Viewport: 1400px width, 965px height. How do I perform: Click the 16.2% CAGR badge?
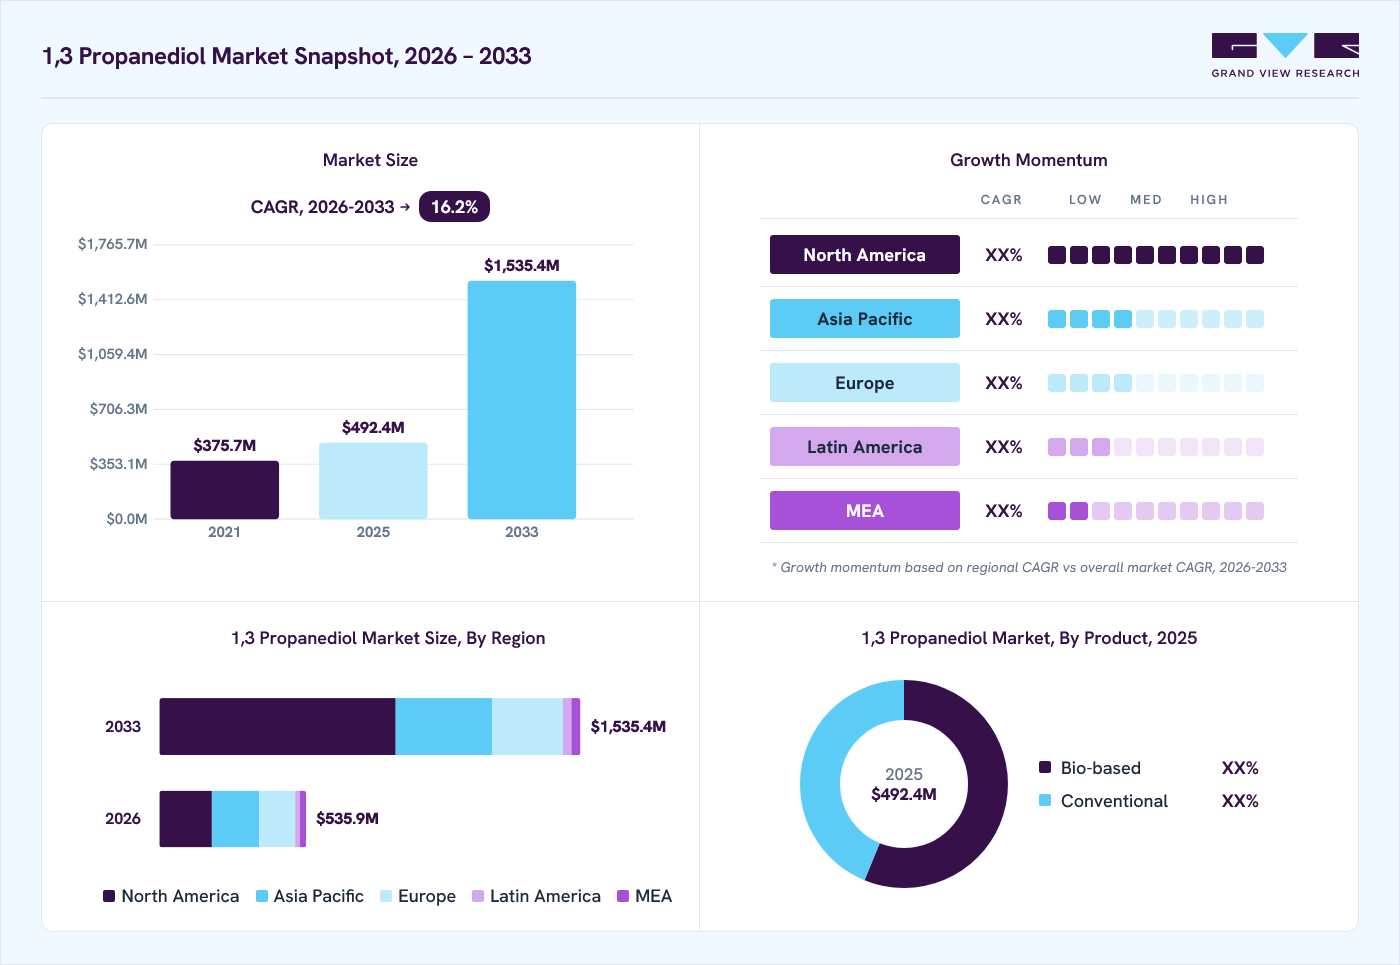coord(454,207)
